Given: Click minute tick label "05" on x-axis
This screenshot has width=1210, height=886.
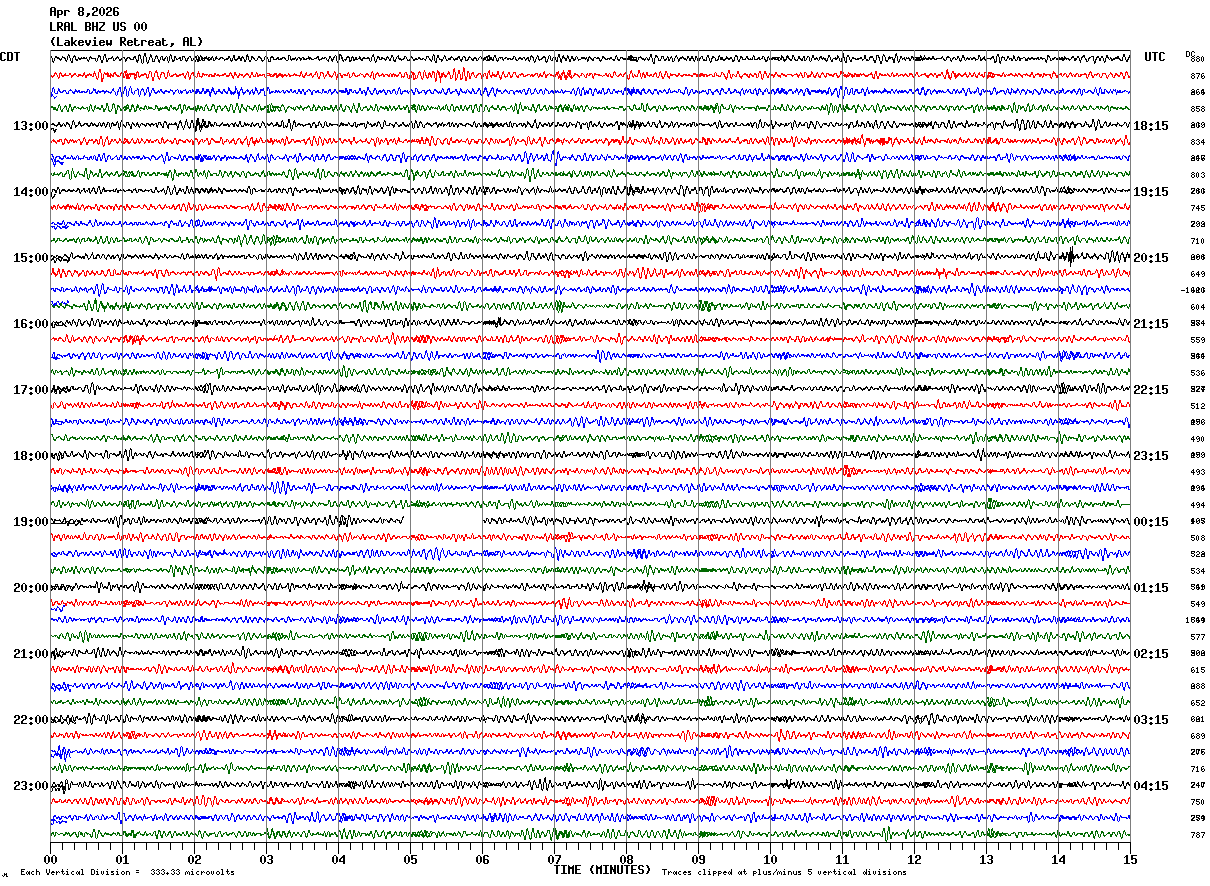Looking at the screenshot, I should 410,859.
